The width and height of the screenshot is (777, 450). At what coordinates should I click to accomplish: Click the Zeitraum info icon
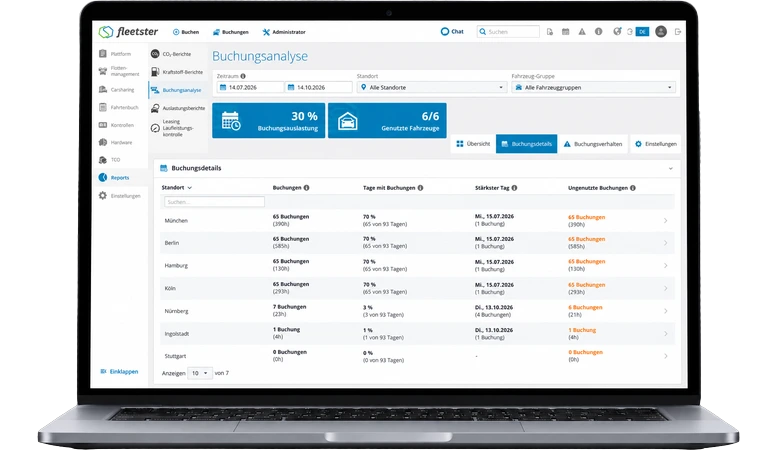(x=243, y=76)
